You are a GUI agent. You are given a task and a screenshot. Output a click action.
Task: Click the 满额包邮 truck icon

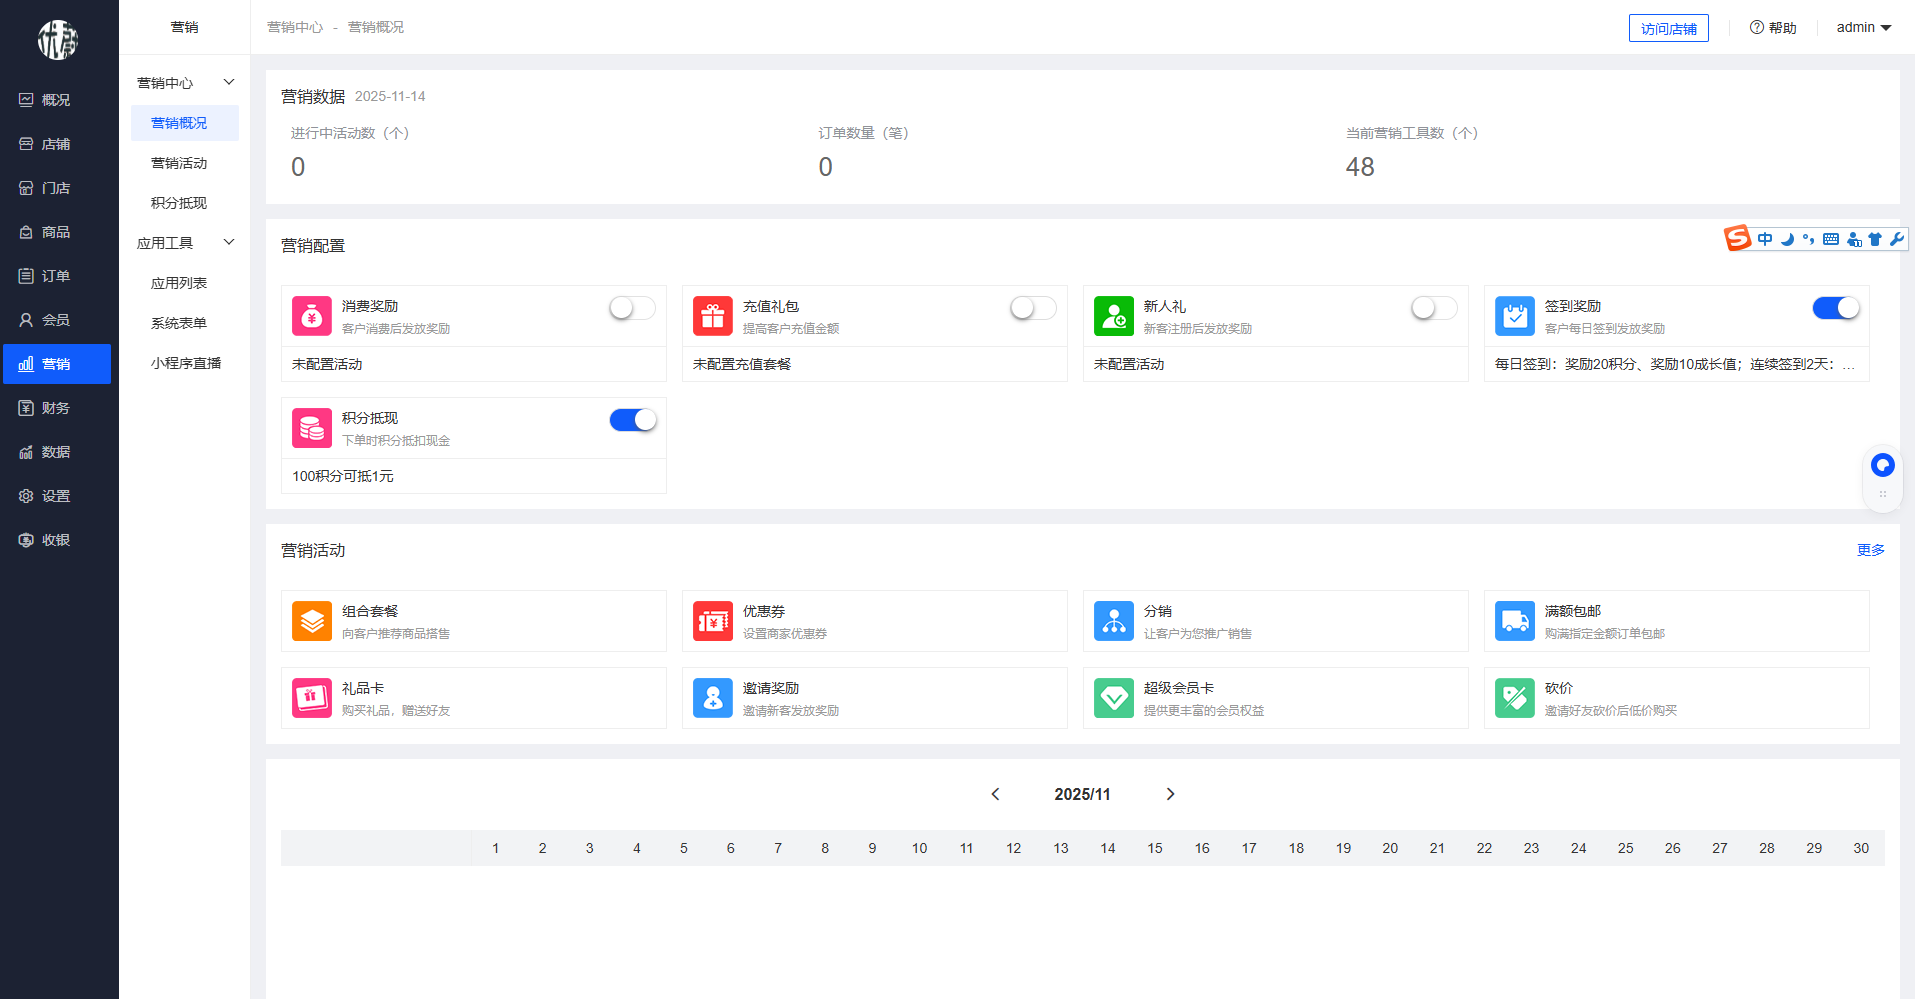point(1514,621)
